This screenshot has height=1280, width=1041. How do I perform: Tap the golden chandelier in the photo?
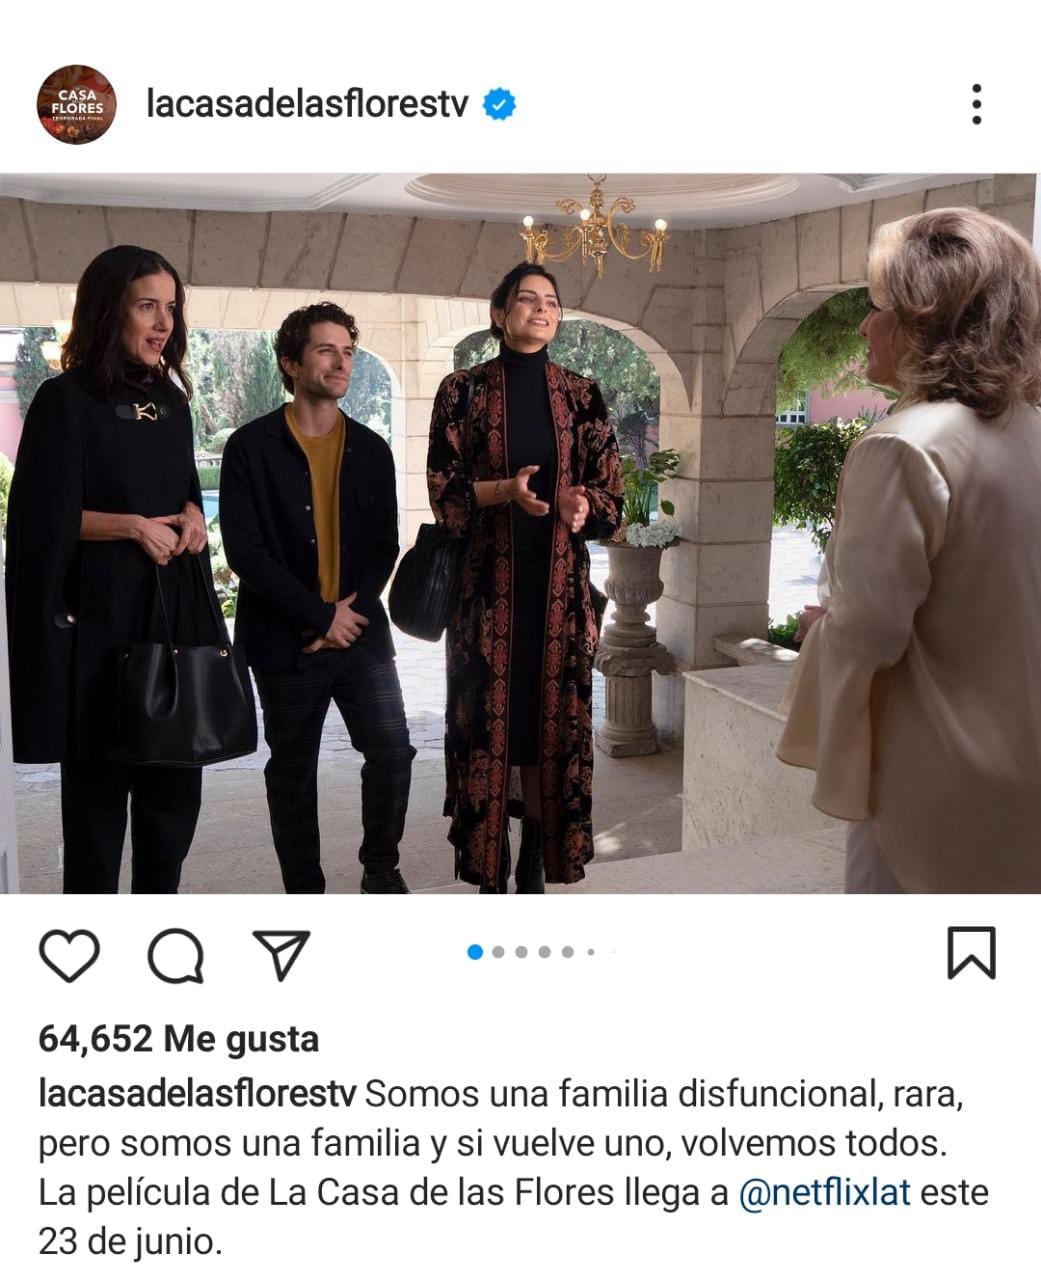tap(594, 228)
